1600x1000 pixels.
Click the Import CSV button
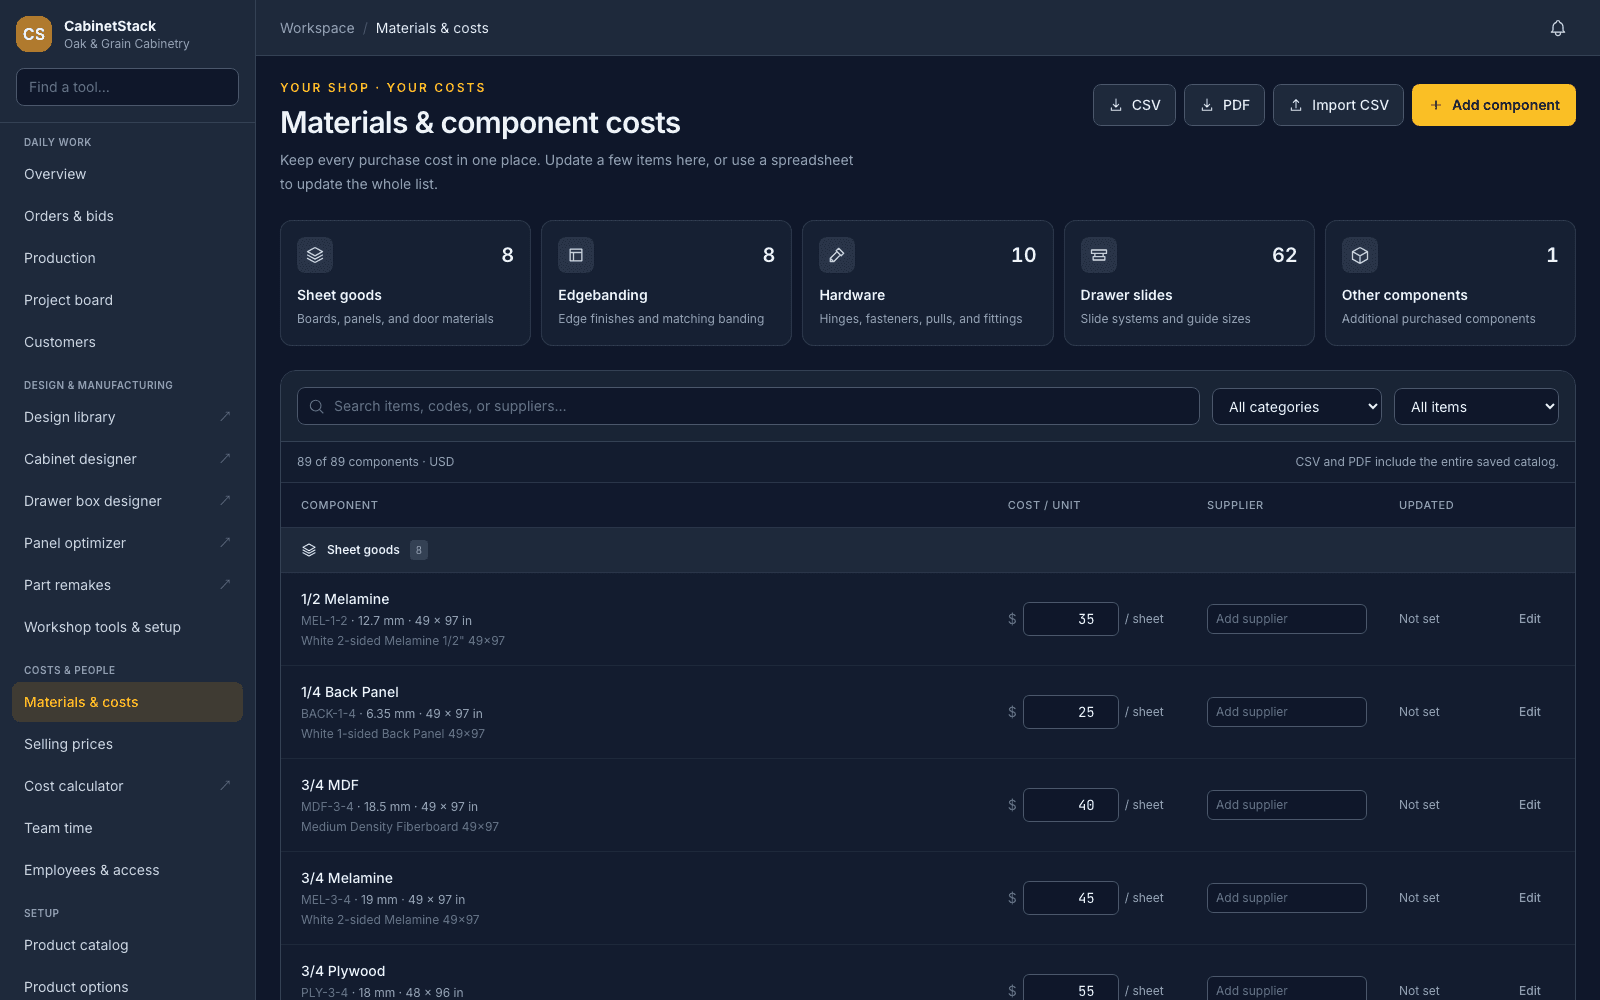point(1338,105)
